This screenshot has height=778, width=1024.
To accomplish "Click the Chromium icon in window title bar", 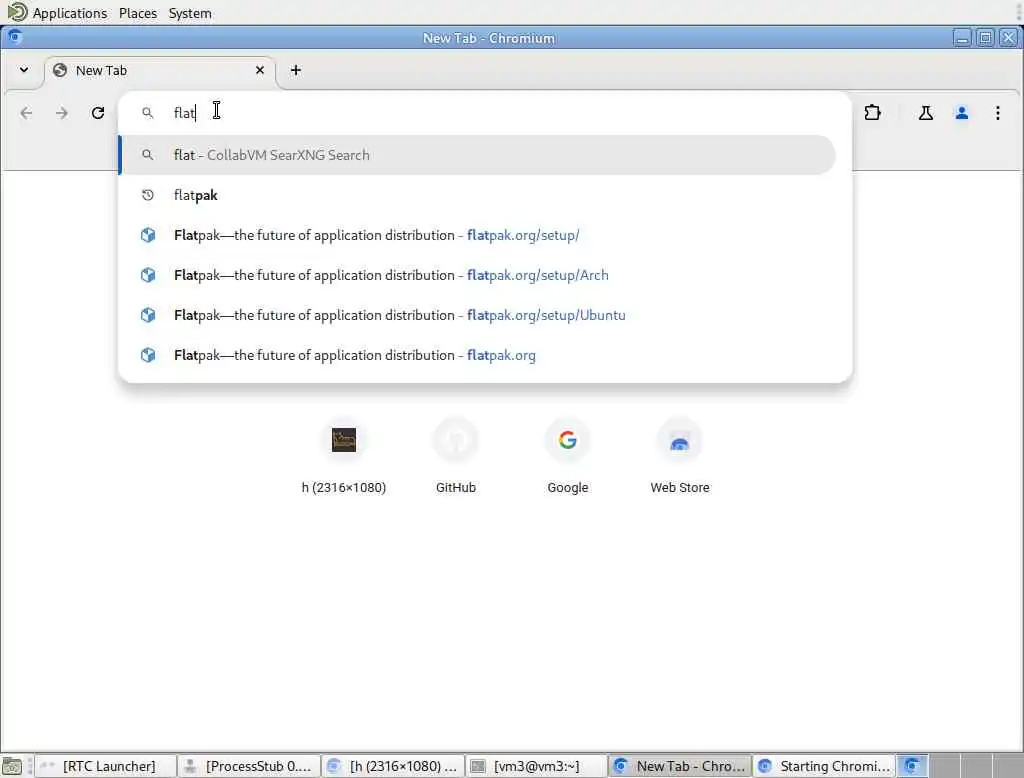I will click(x=14, y=37).
